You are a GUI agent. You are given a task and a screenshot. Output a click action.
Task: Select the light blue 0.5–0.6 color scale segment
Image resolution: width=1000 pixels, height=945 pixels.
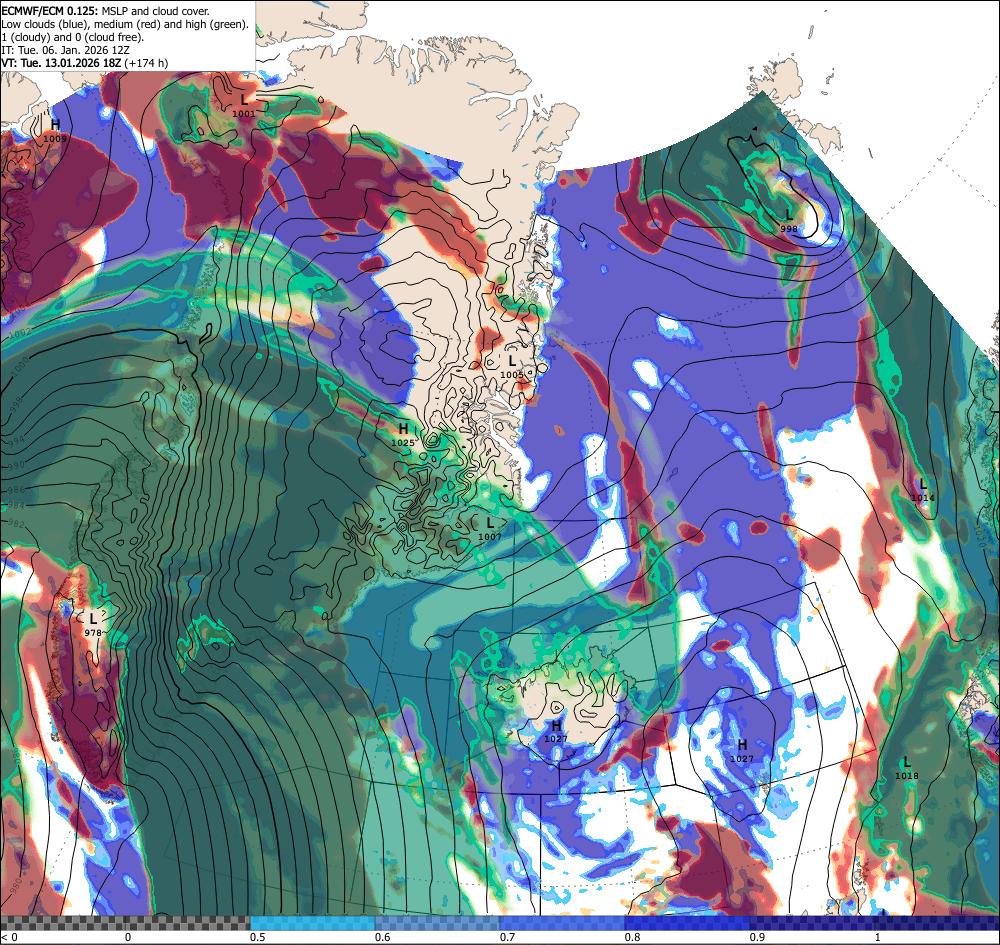point(312,923)
